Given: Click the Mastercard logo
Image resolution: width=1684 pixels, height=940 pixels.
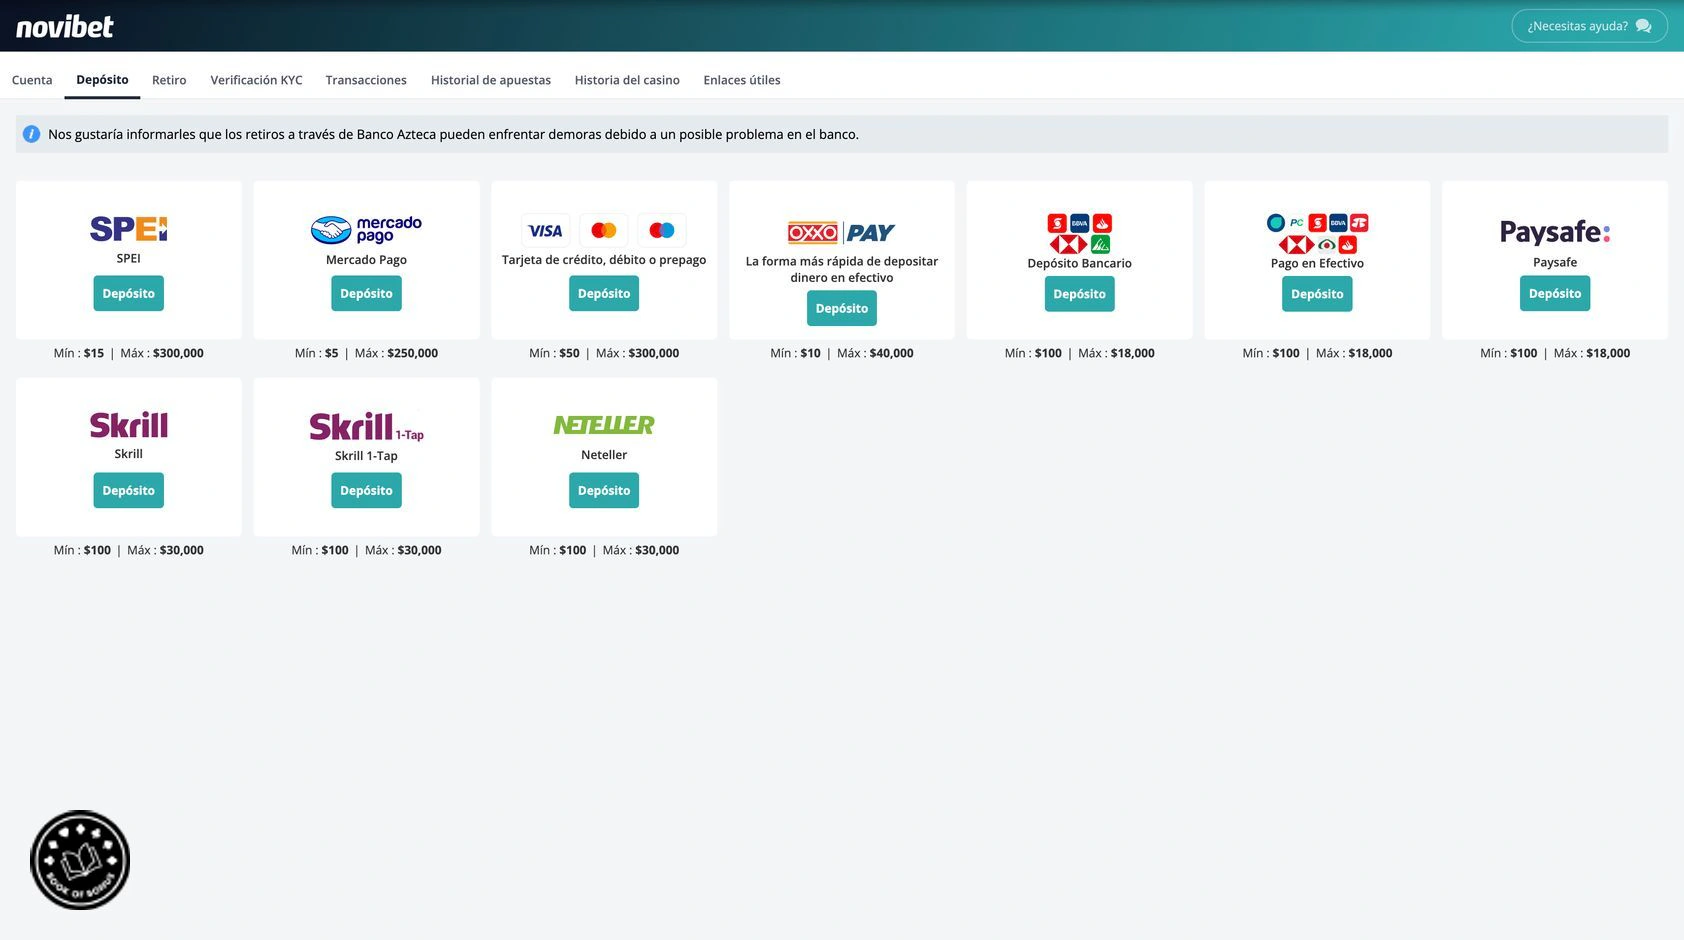Looking at the screenshot, I should (x=604, y=231).
